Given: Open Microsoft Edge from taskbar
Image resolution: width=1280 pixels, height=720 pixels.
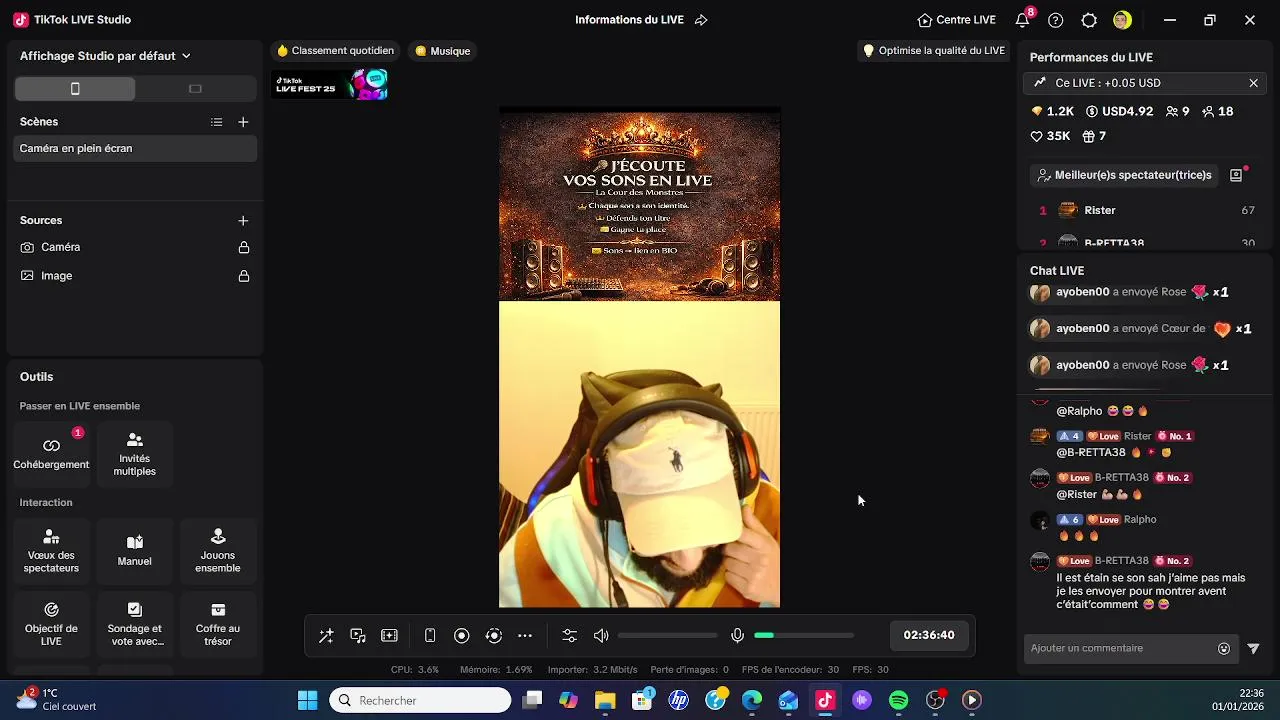Looking at the screenshot, I should [752, 700].
